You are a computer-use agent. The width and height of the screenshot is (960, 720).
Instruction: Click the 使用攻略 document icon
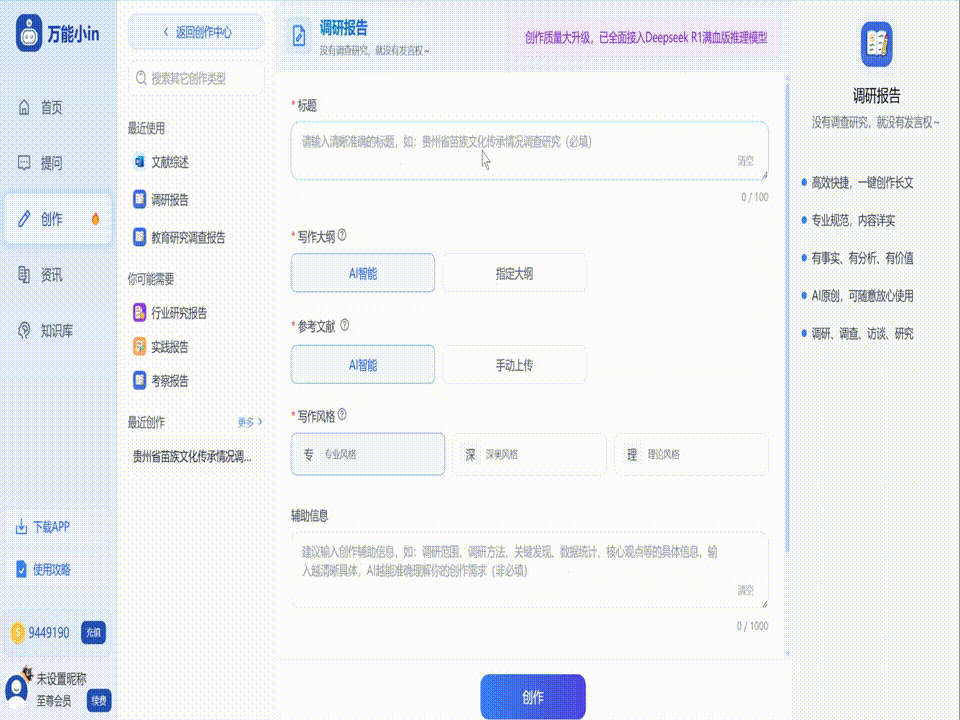point(21,569)
